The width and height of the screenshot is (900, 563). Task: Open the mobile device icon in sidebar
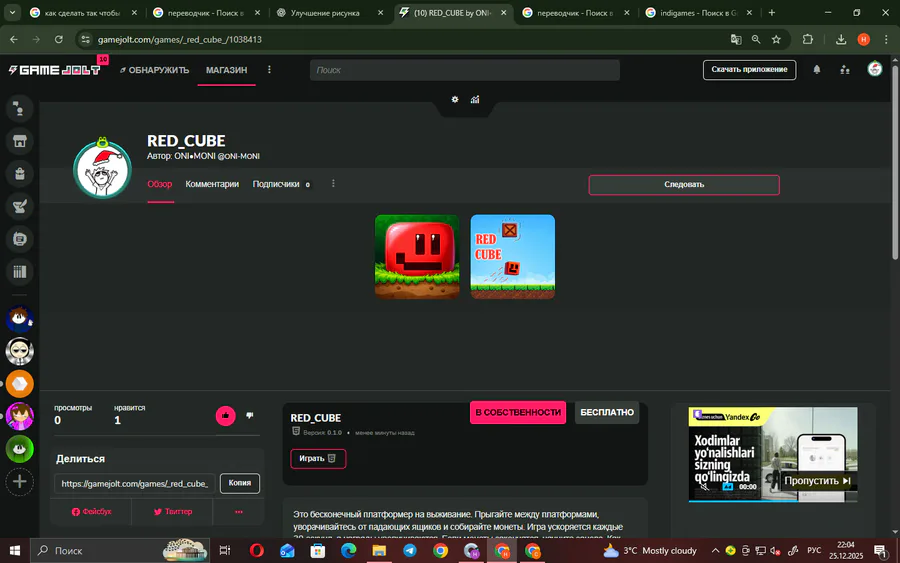click(x=20, y=239)
